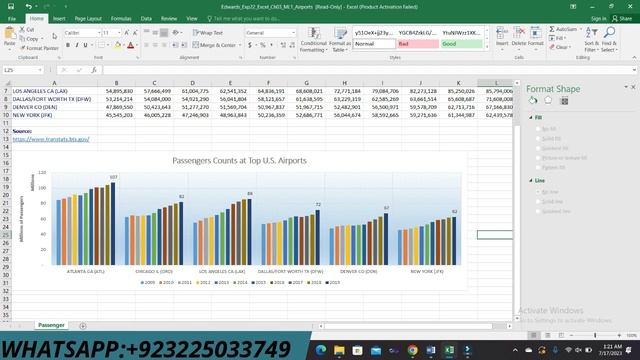Expand the cell styles gallery
Viewport: 640px width, 360px height.
pos(487,47)
